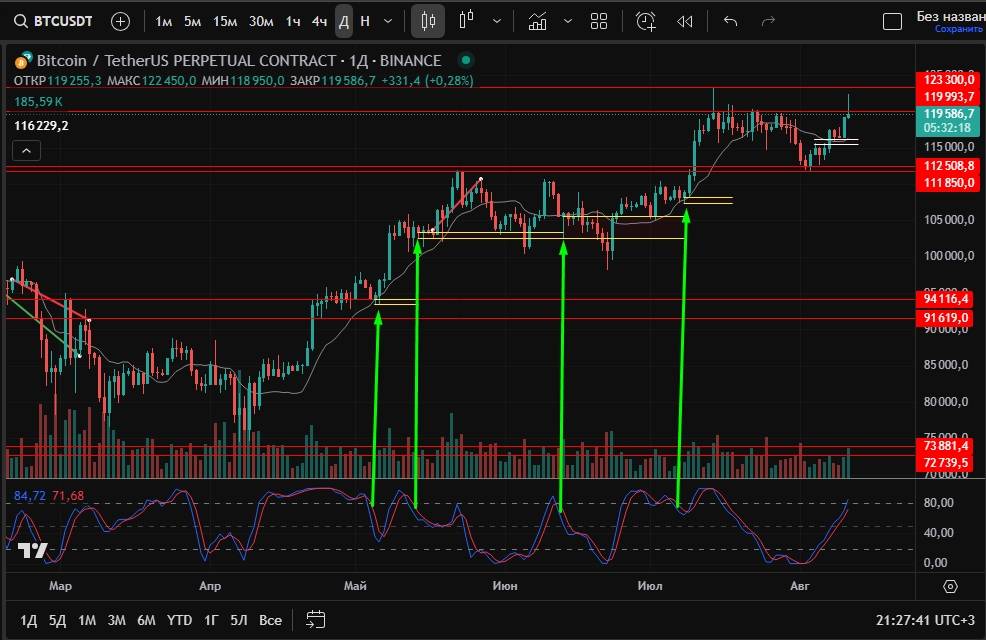Click the 21:27:41 UTC+3 timezone button
The height and width of the screenshot is (640, 986).
[x=926, y=620]
